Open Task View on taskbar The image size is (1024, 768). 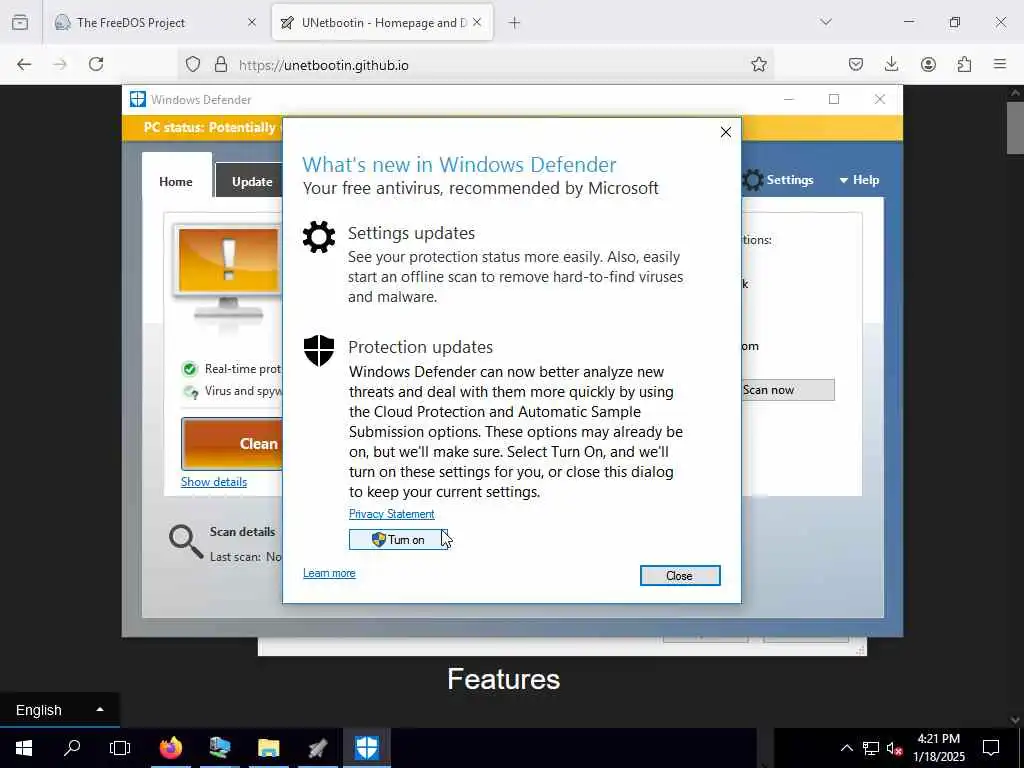tap(120, 748)
